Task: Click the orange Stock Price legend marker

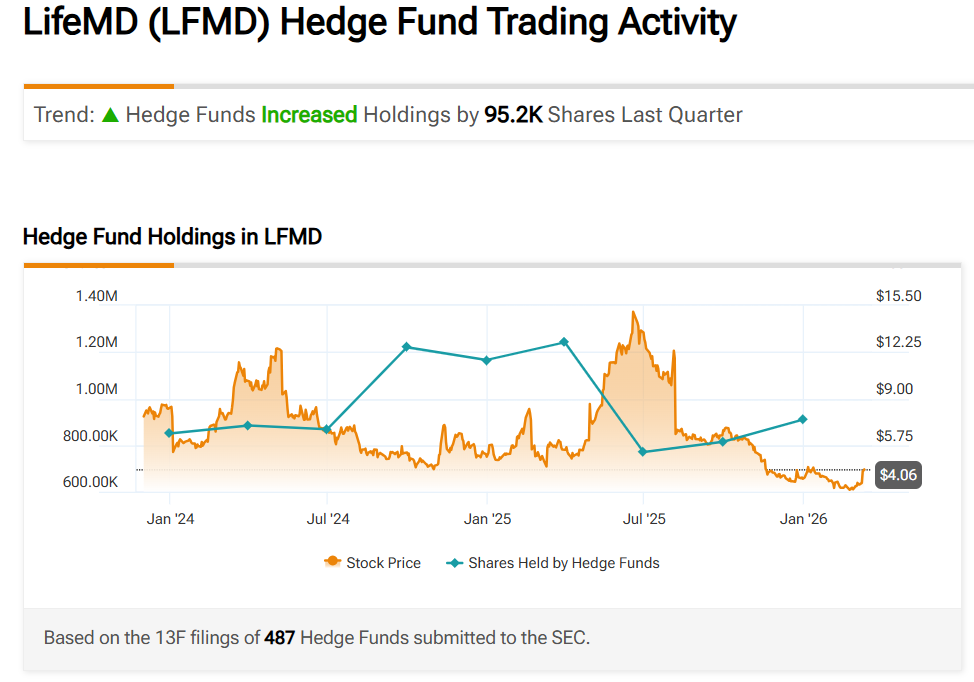Action: point(332,562)
